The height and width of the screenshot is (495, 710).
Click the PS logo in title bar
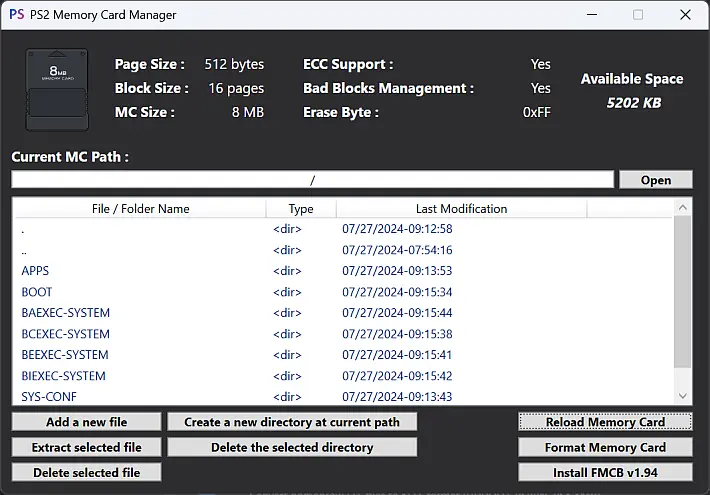tap(17, 14)
